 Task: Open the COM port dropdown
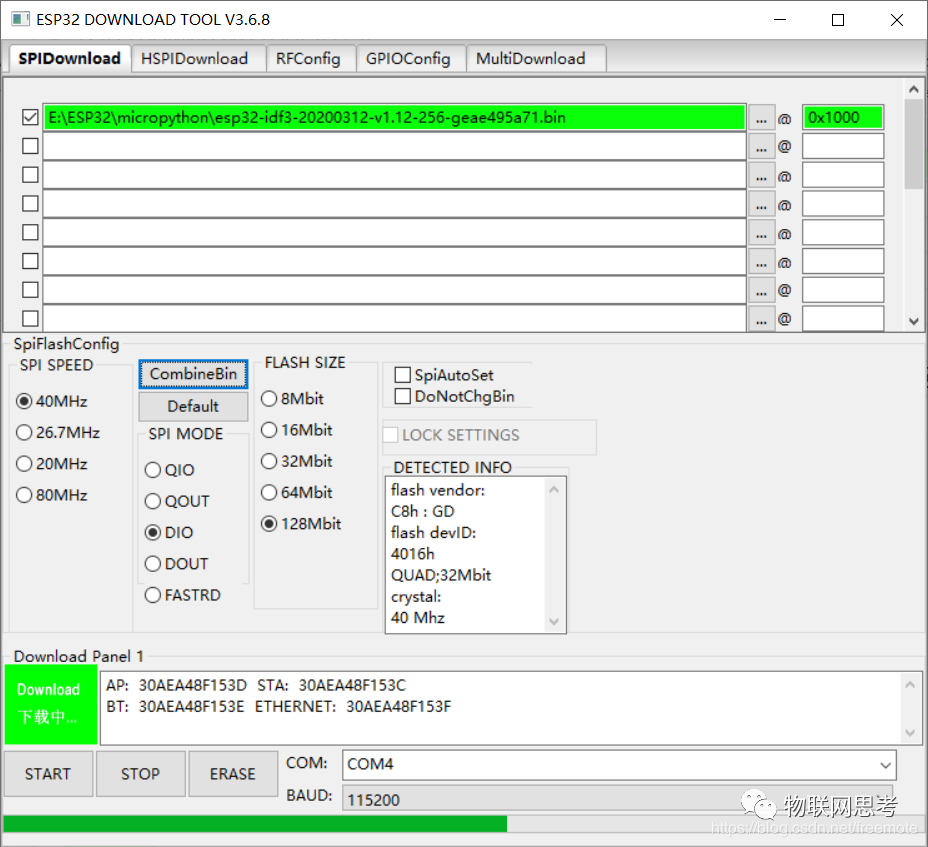point(619,764)
